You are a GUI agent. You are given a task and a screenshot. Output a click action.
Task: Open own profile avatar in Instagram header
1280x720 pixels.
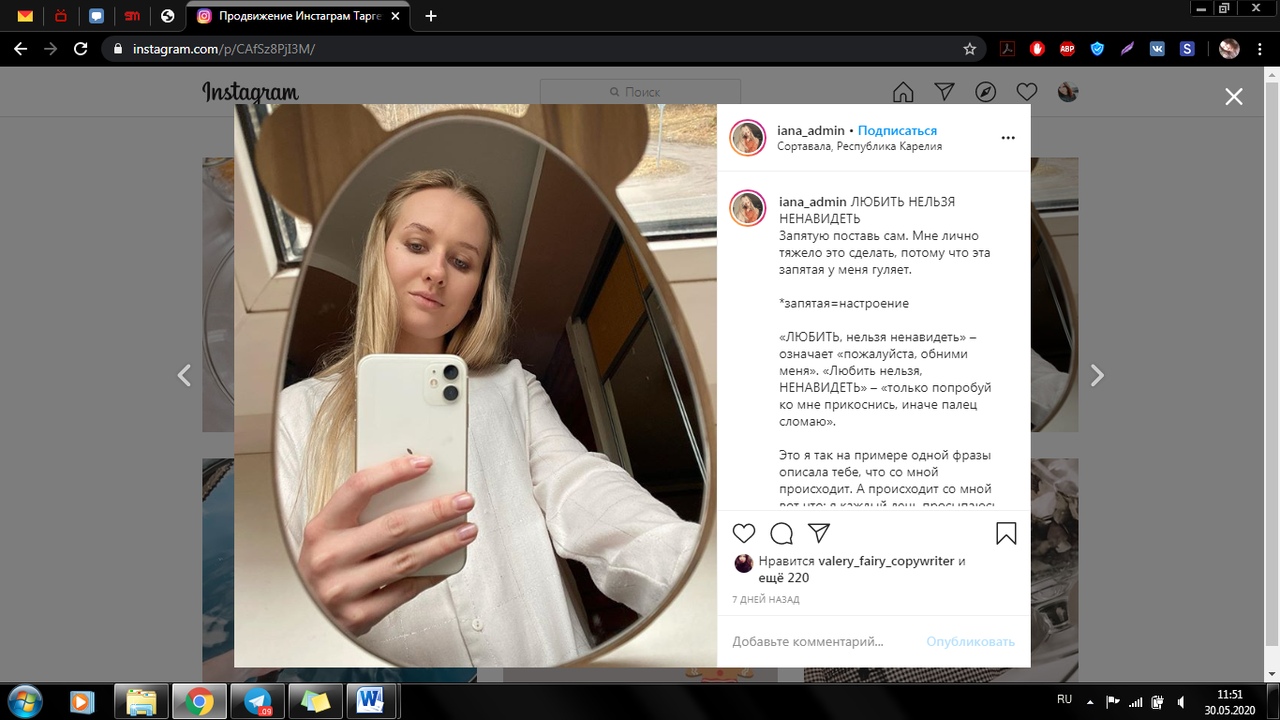[x=1068, y=92]
